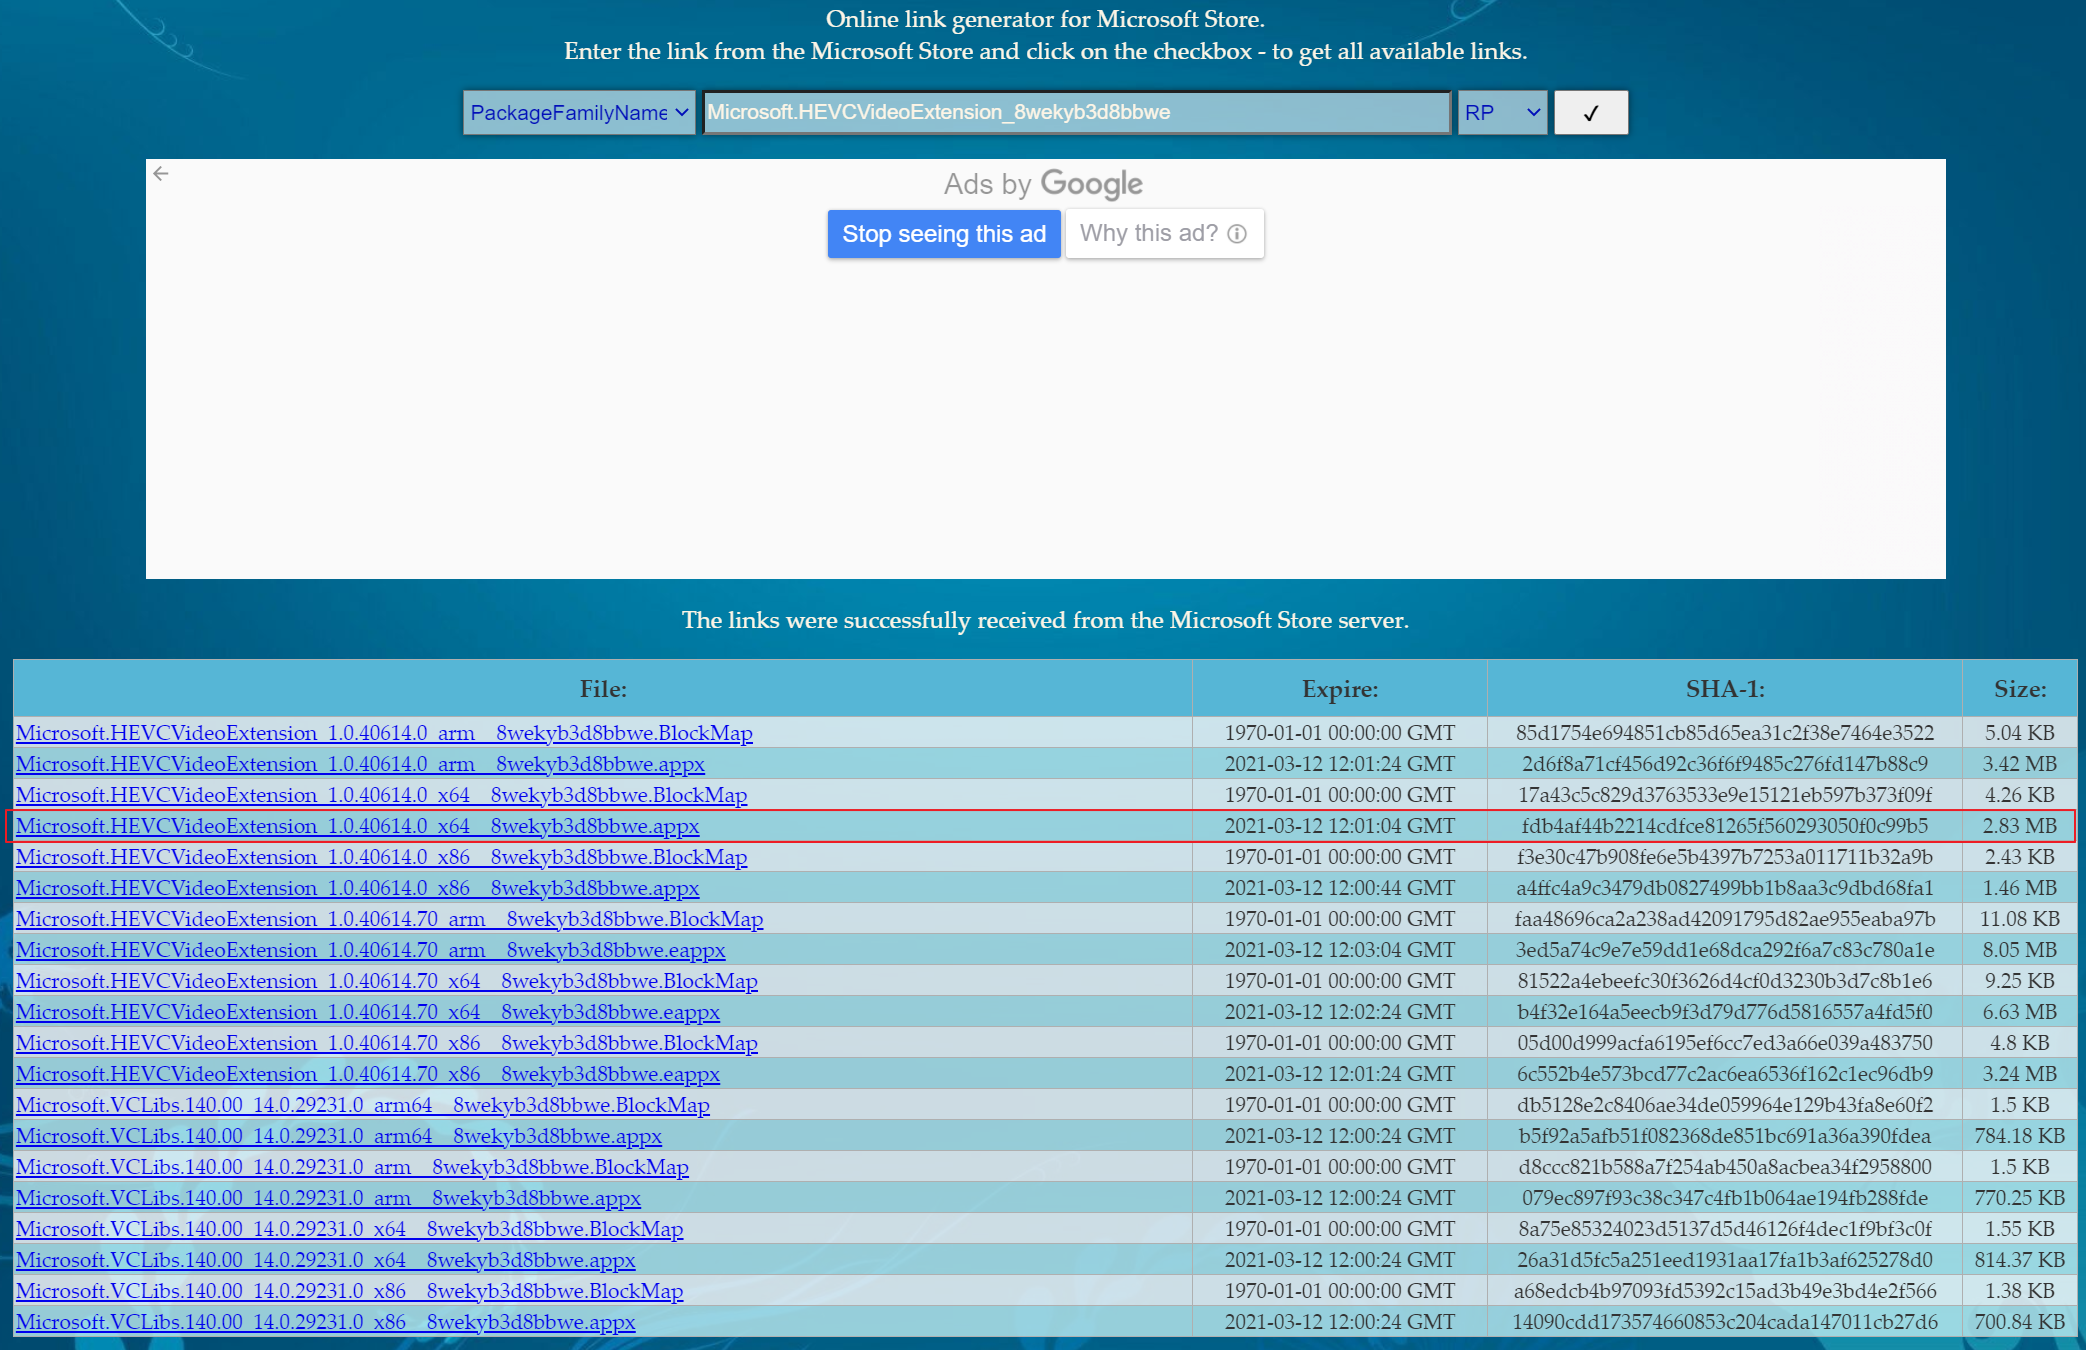
Task: Download HEVCVideoExtension 1.0.40614.0 x64 appx
Action: pyautogui.click(x=357, y=826)
